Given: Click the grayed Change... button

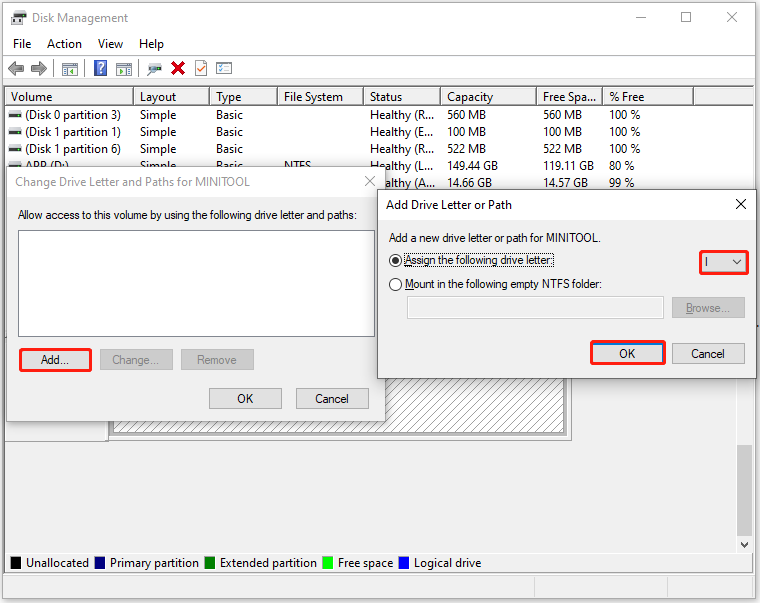Looking at the screenshot, I should point(136,360).
